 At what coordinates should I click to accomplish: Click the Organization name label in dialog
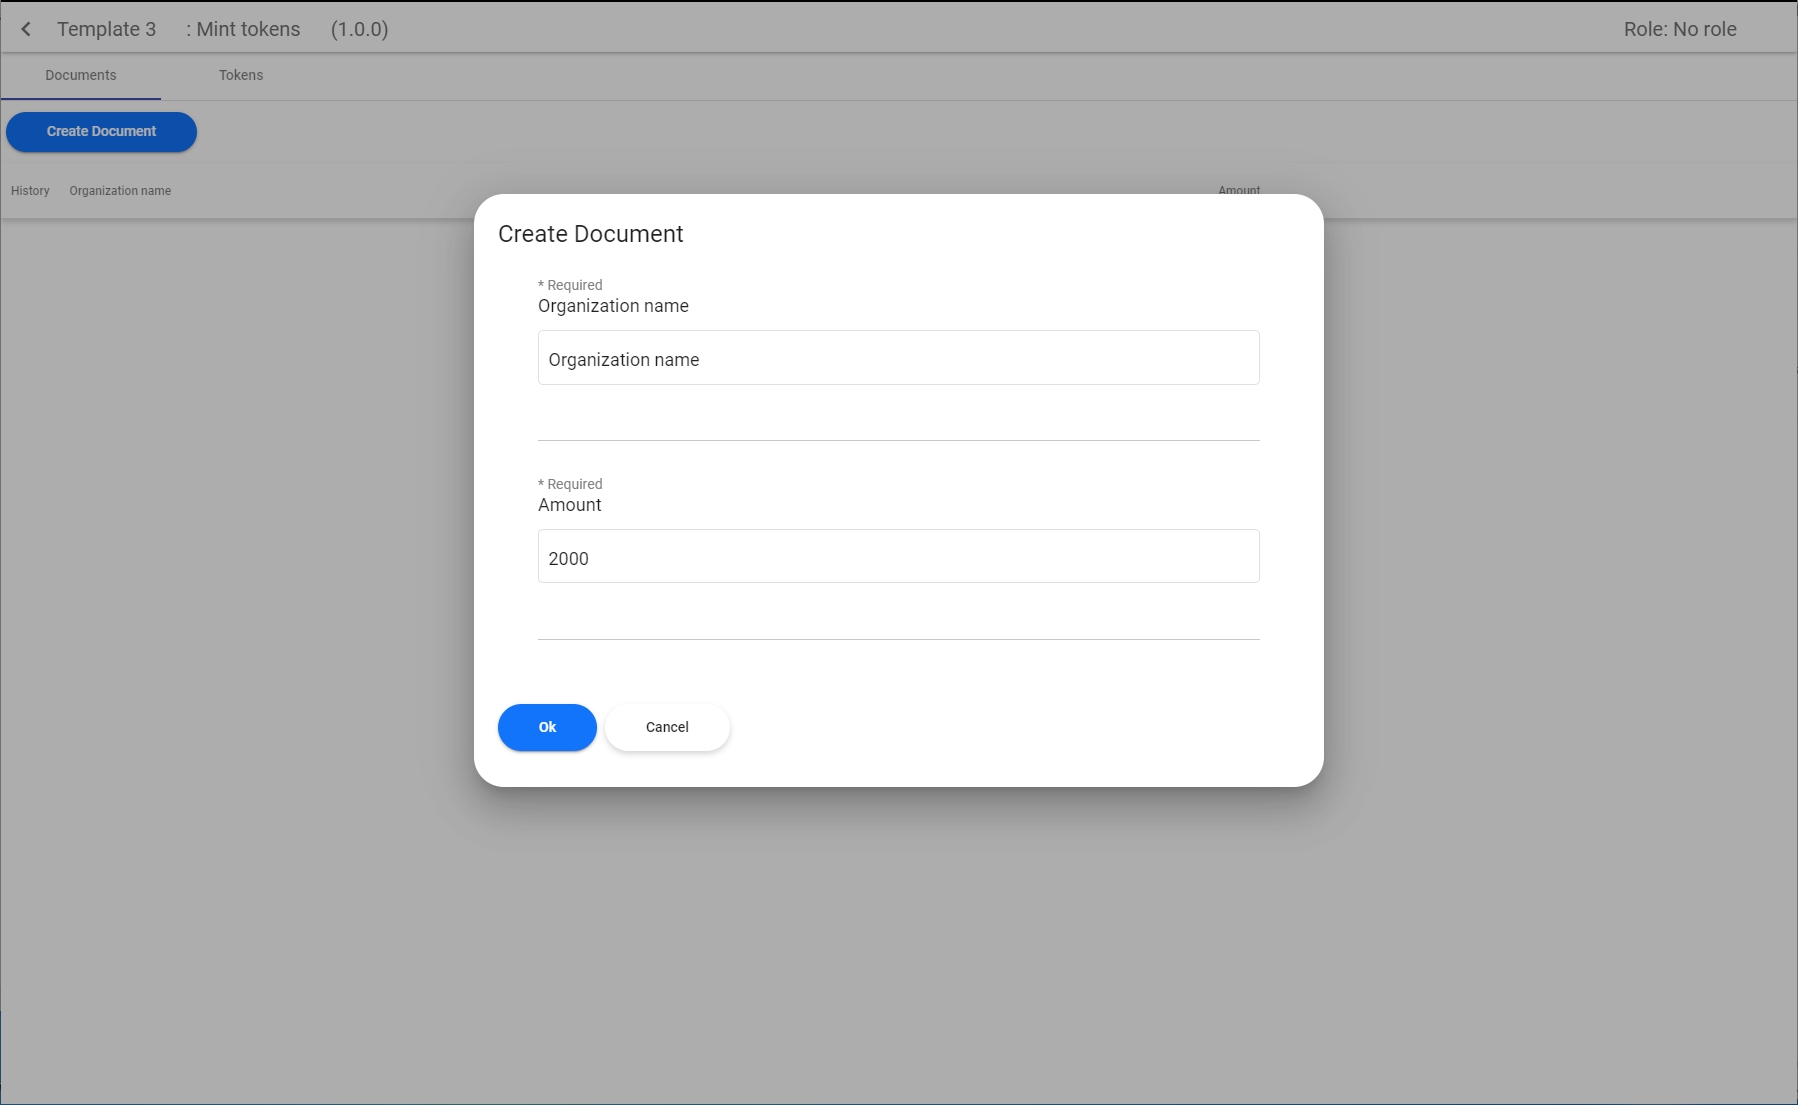click(613, 306)
